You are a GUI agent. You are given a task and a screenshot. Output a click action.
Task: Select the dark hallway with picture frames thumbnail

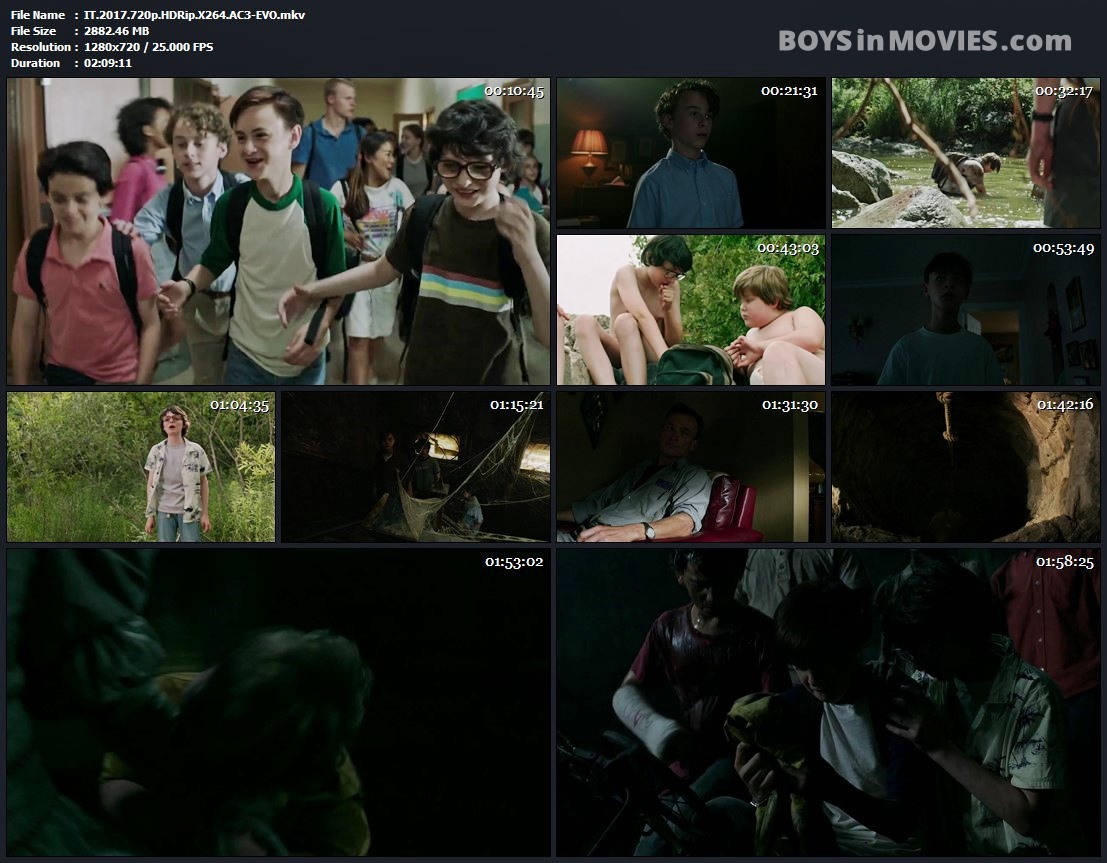(x=966, y=310)
